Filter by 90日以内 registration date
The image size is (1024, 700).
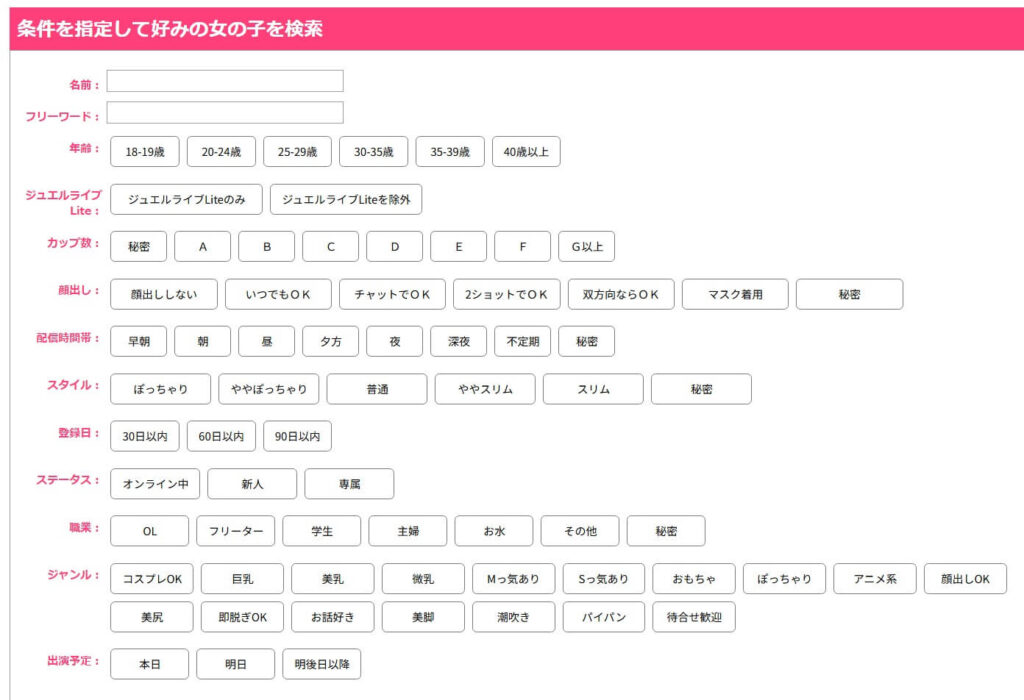tap(297, 437)
